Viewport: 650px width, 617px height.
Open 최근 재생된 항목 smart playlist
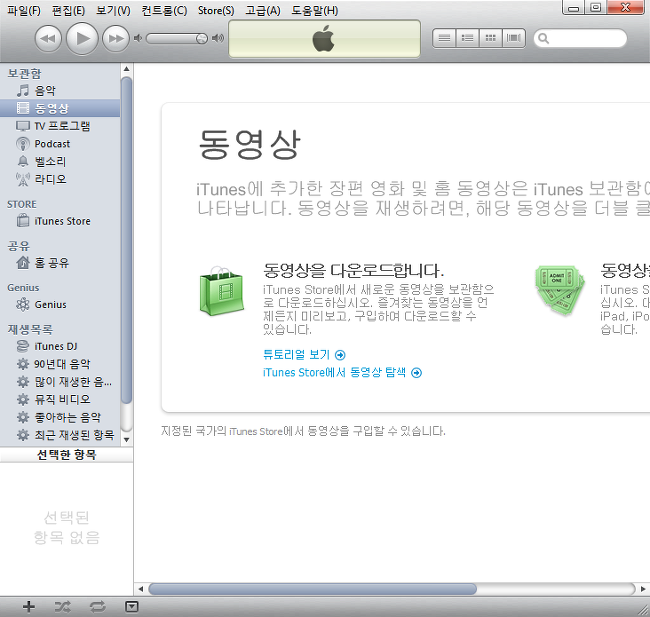pos(60,435)
